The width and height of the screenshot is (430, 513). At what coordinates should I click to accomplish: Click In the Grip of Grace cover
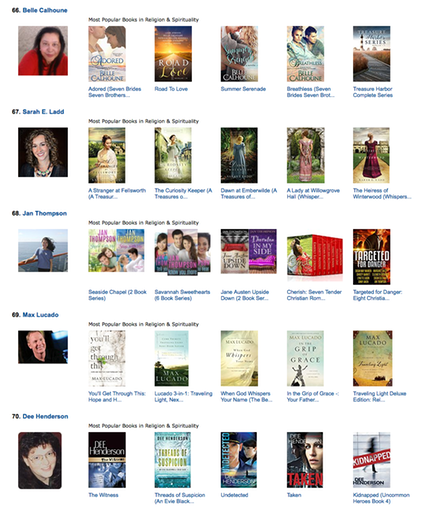pyautogui.click(x=305, y=358)
